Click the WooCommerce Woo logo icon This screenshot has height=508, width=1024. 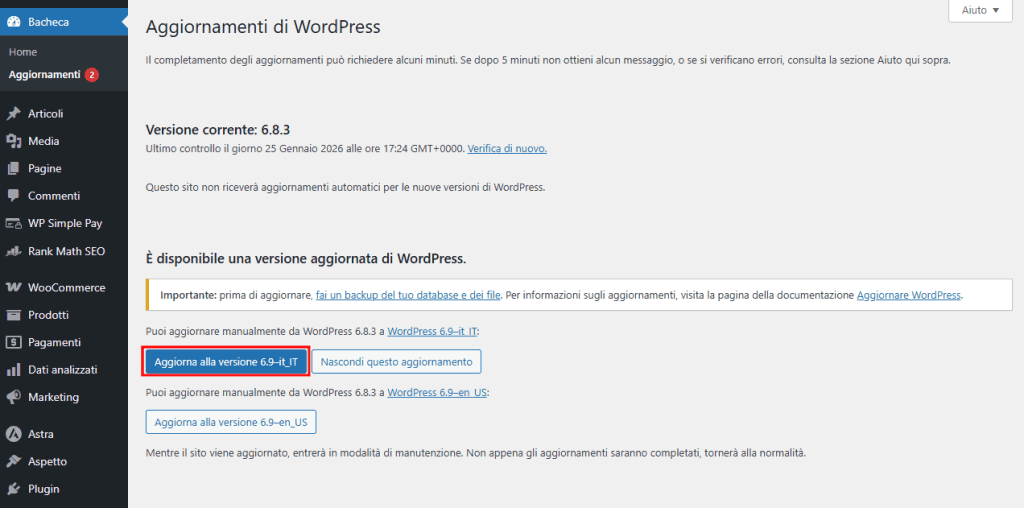13,287
